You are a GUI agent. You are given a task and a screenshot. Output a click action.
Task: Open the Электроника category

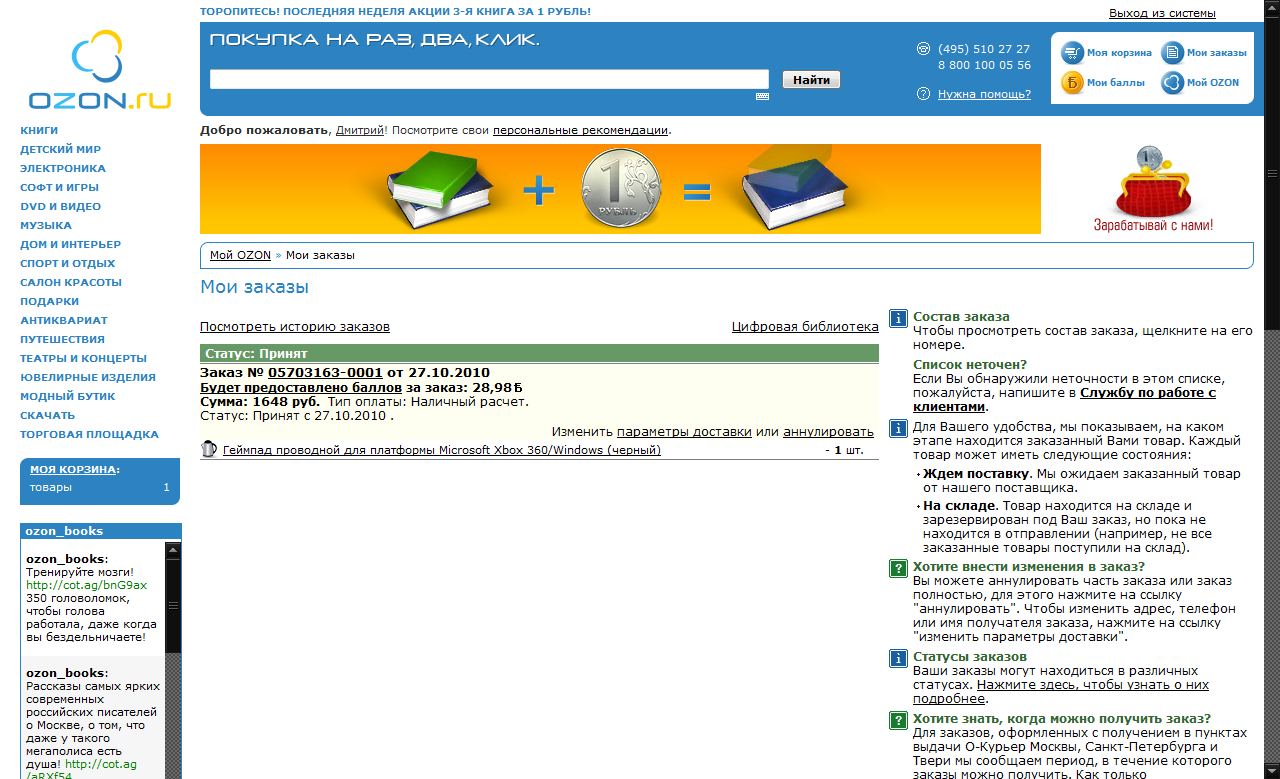(x=63, y=168)
